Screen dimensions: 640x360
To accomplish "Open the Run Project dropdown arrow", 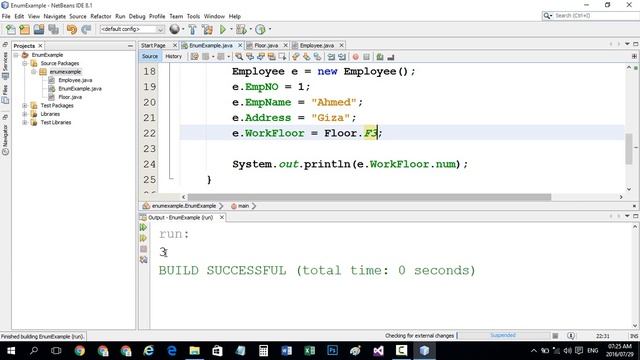I will click(231, 29).
